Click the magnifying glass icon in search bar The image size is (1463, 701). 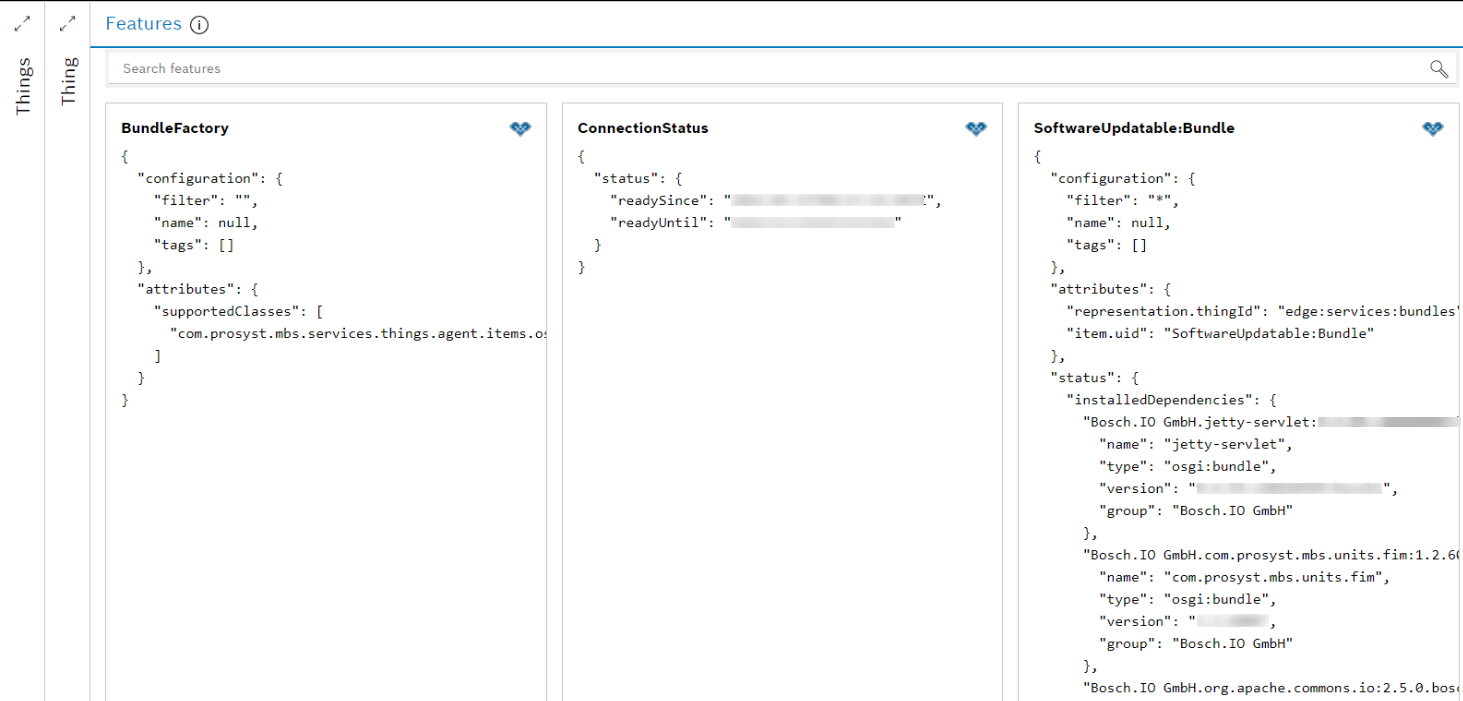pyautogui.click(x=1438, y=69)
